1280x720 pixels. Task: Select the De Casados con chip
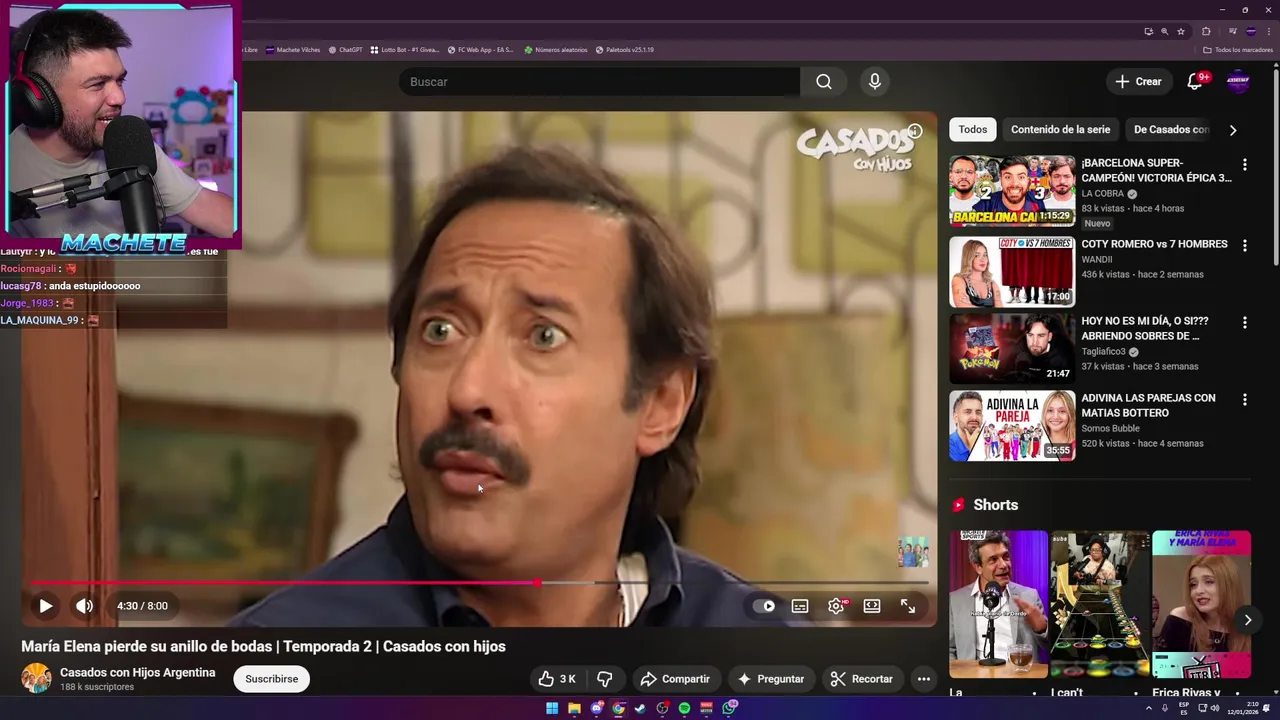click(x=1171, y=130)
